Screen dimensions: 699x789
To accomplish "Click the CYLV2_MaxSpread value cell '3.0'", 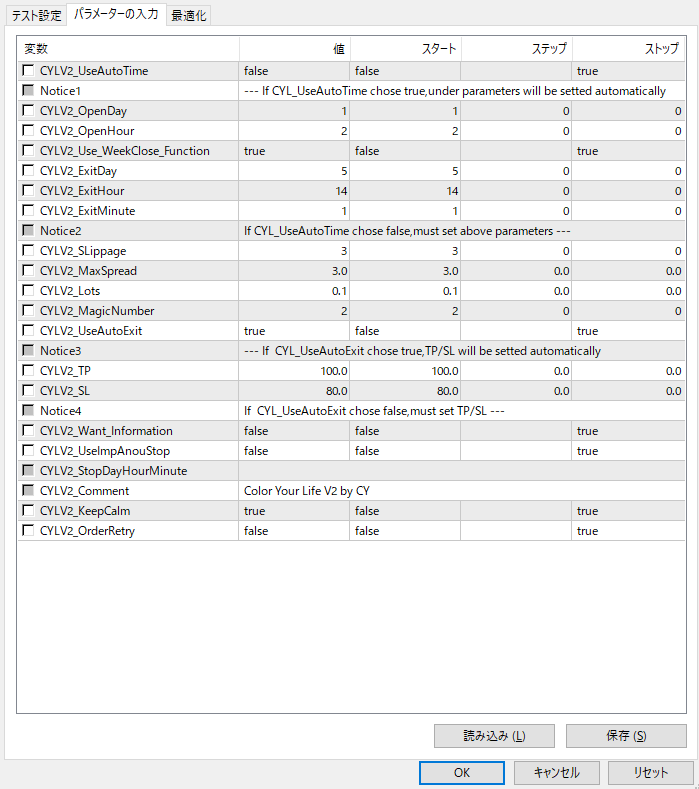I will tap(294, 271).
